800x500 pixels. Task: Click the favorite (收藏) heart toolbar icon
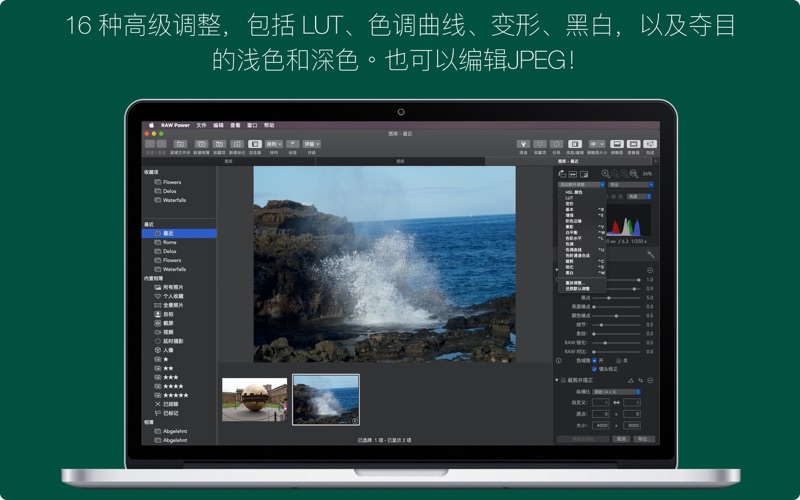pos(540,144)
